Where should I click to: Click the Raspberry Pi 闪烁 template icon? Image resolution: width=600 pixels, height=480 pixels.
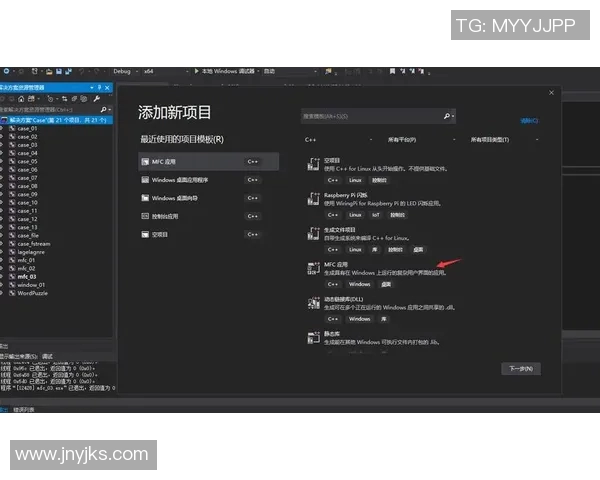[x=313, y=199]
